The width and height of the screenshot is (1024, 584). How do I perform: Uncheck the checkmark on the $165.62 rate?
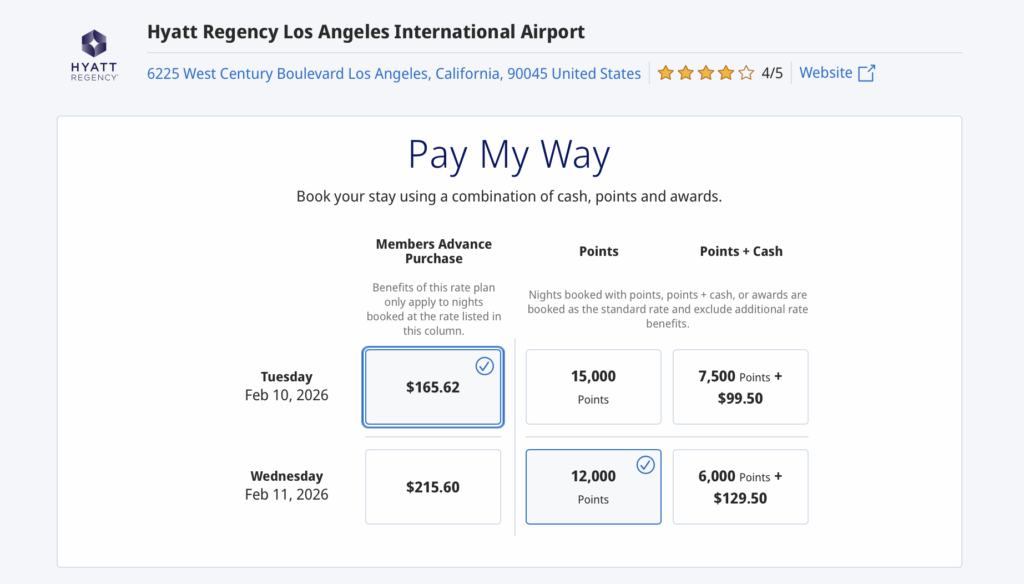click(485, 366)
